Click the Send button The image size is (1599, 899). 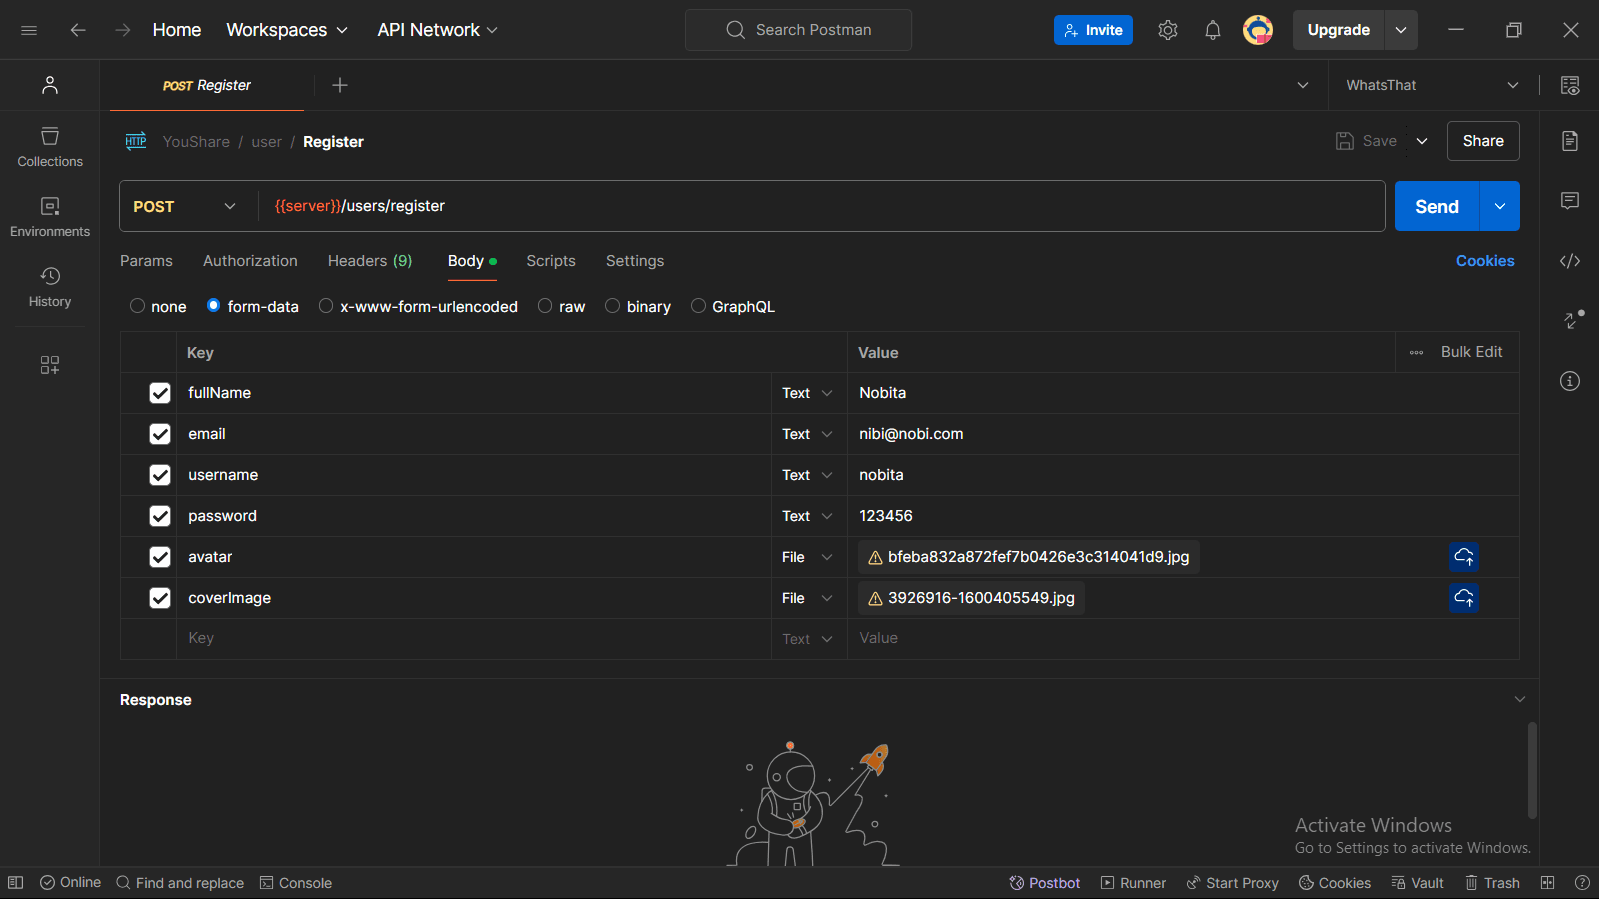(x=1436, y=206)
